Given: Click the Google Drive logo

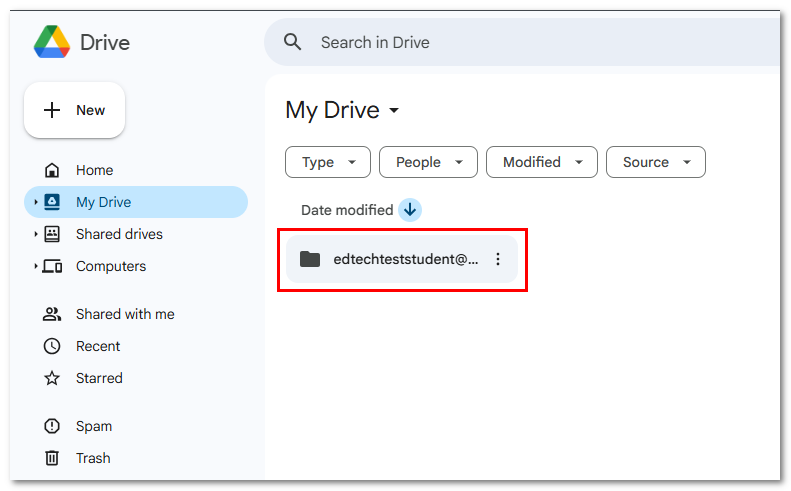Looking at the screenshot, I should pyautogui.click(x=51, y=42).
